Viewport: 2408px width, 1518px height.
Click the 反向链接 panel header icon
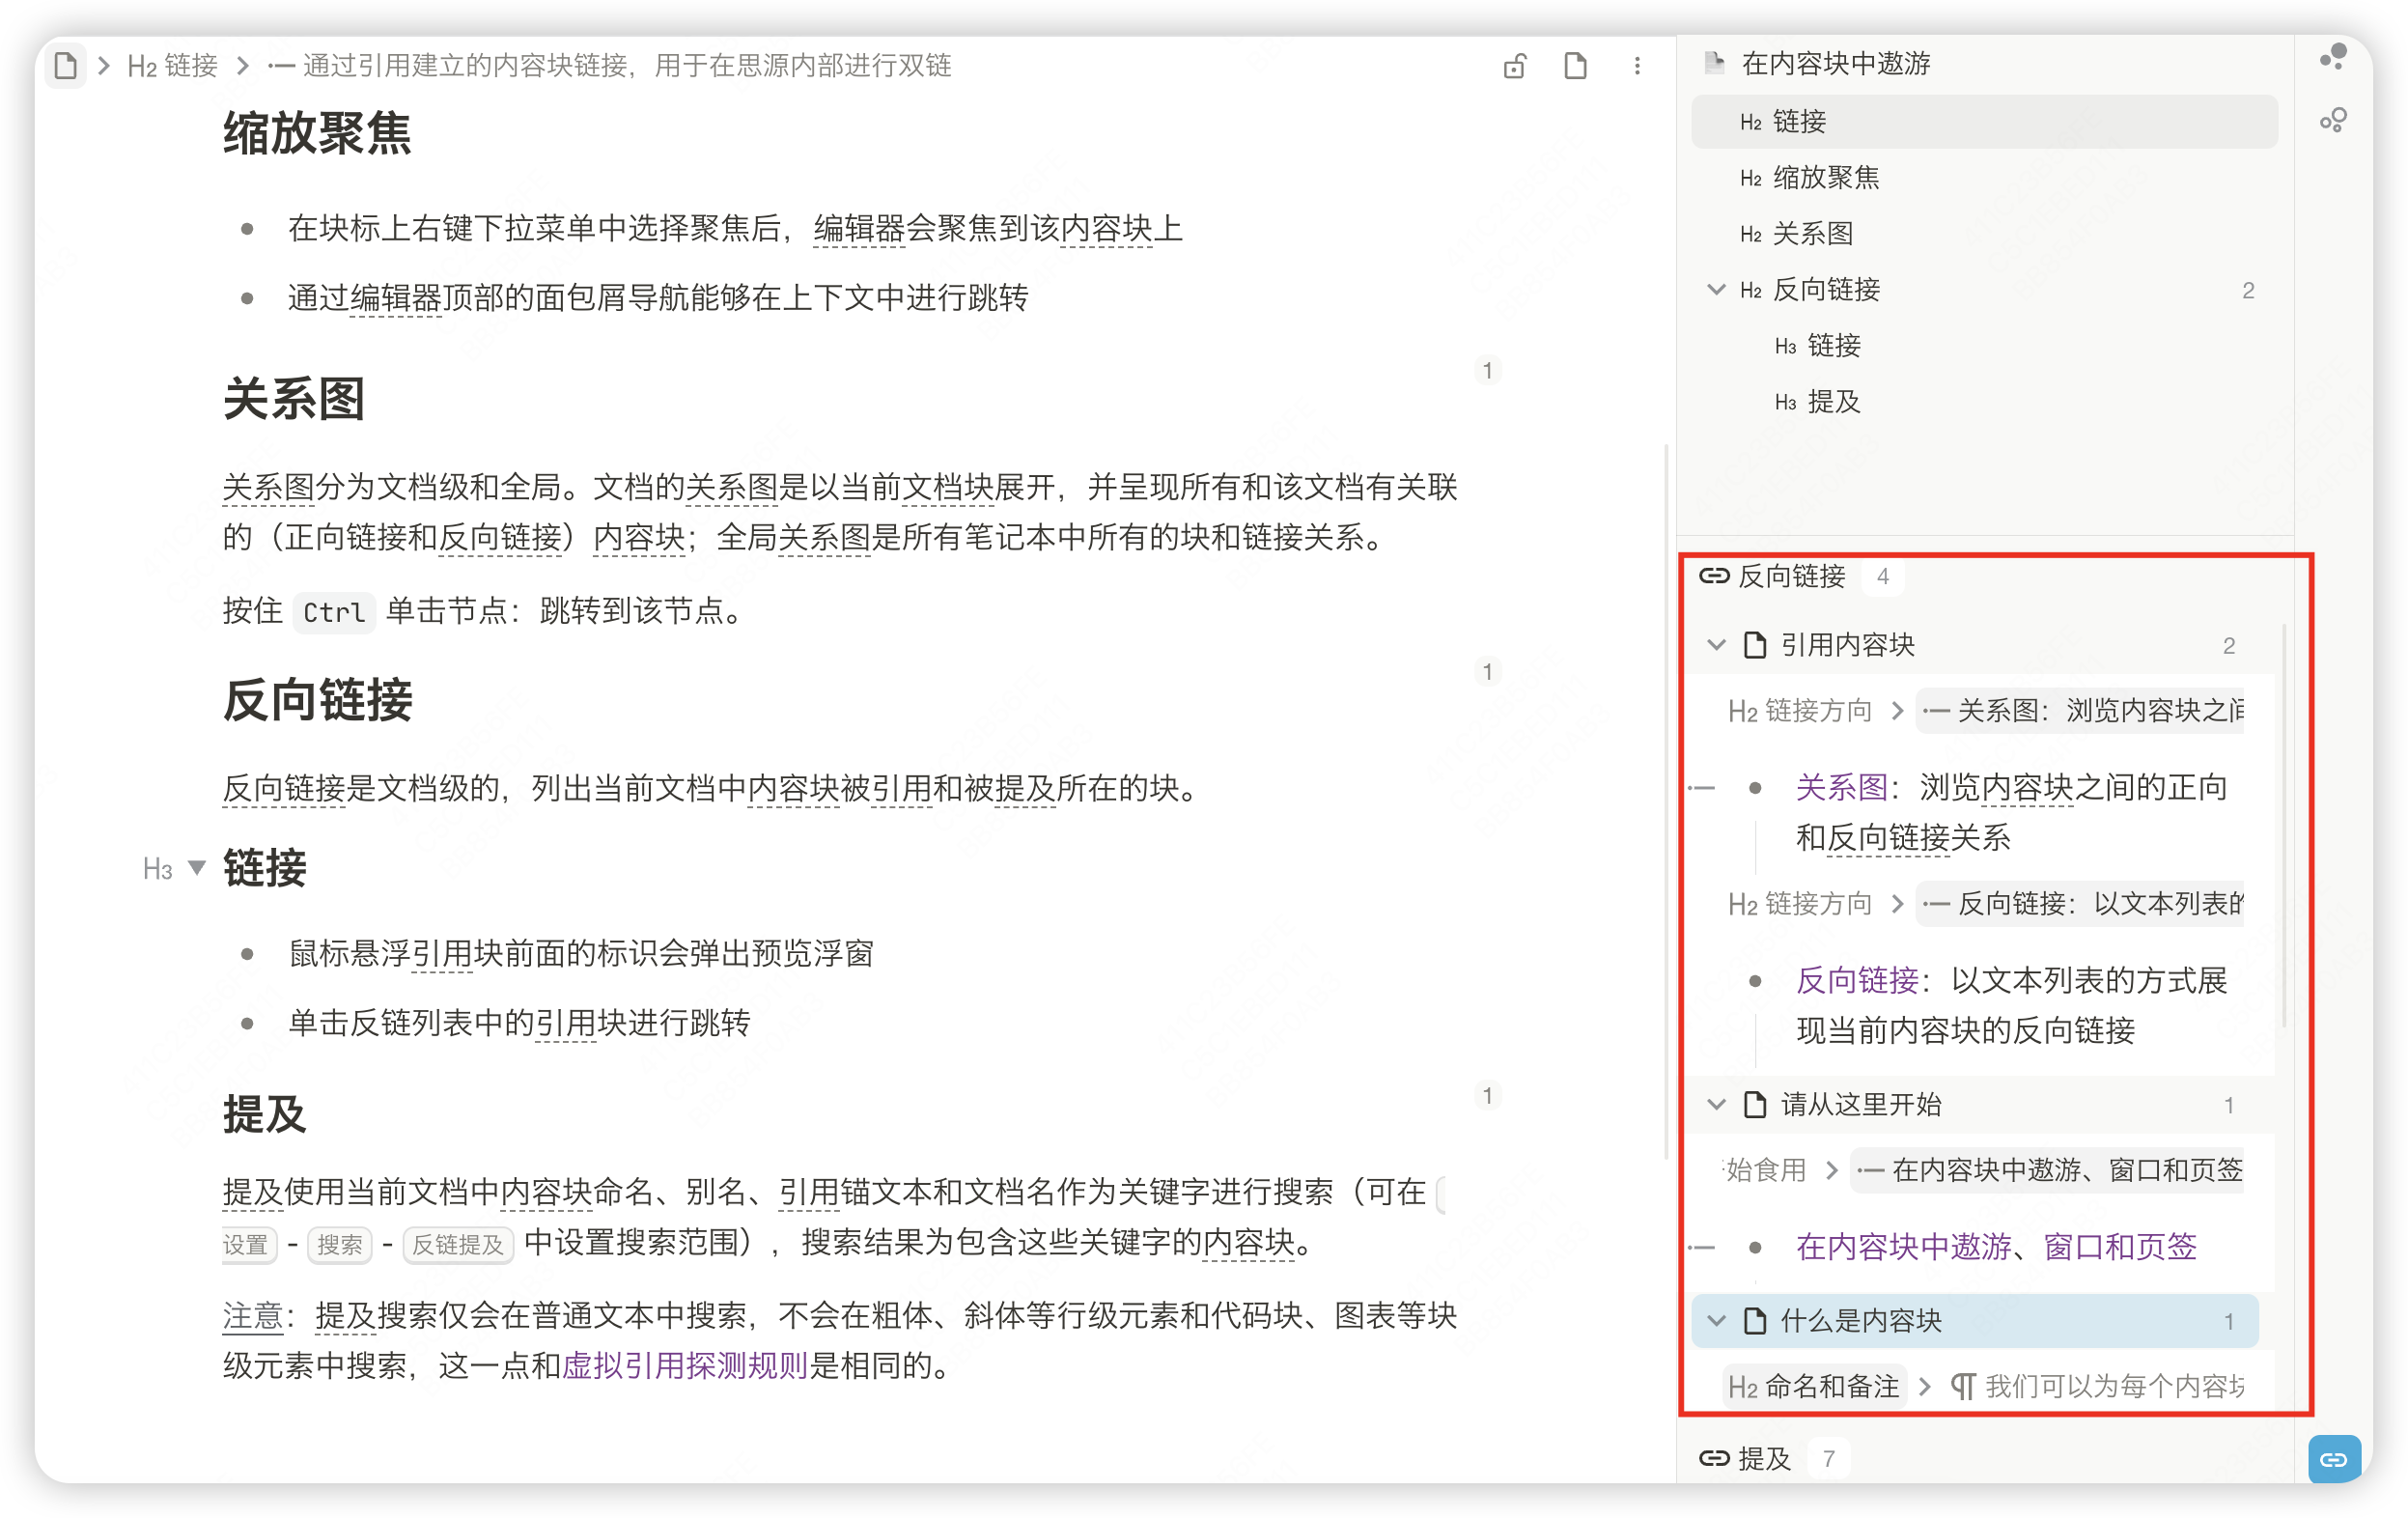point(1714,576)
